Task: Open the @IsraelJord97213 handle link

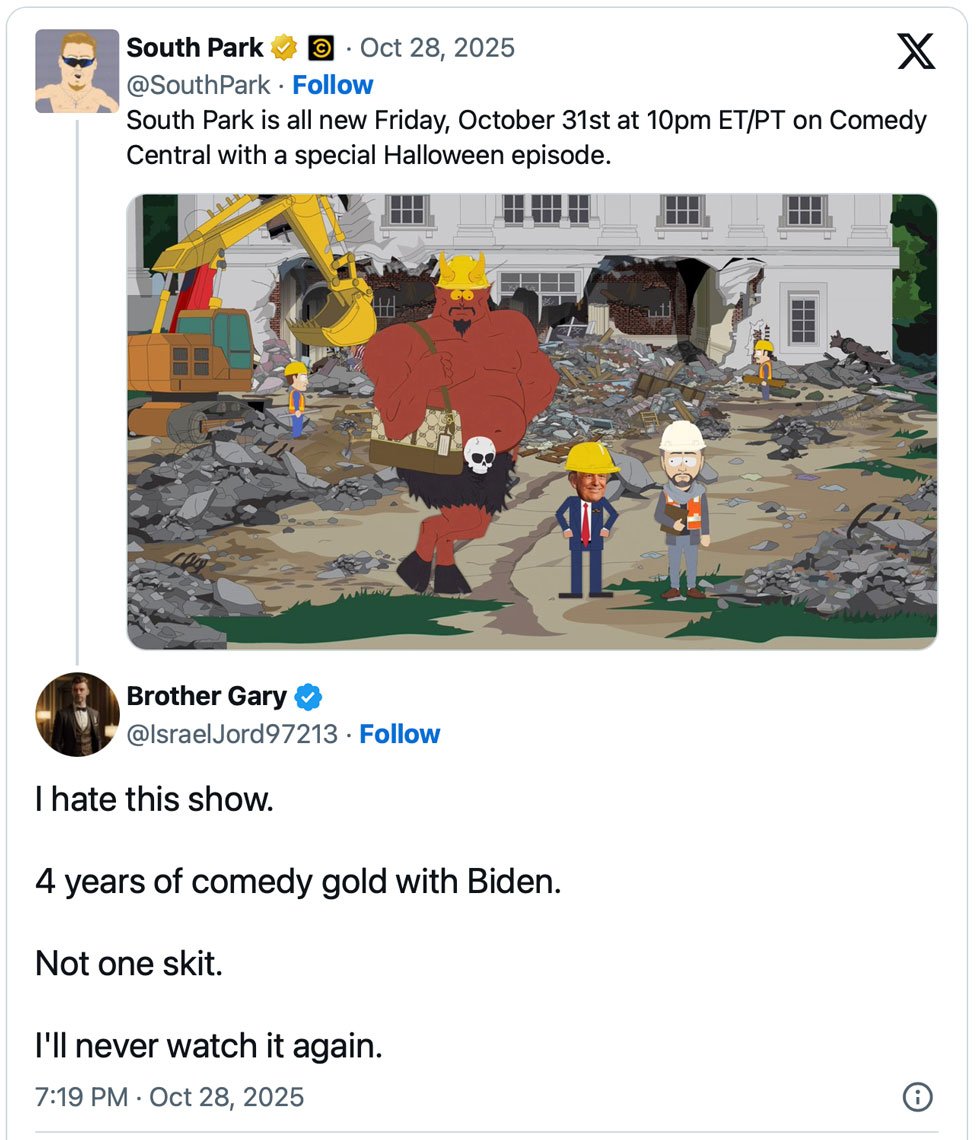Action: pyautogui.click(x=232, y=734)
